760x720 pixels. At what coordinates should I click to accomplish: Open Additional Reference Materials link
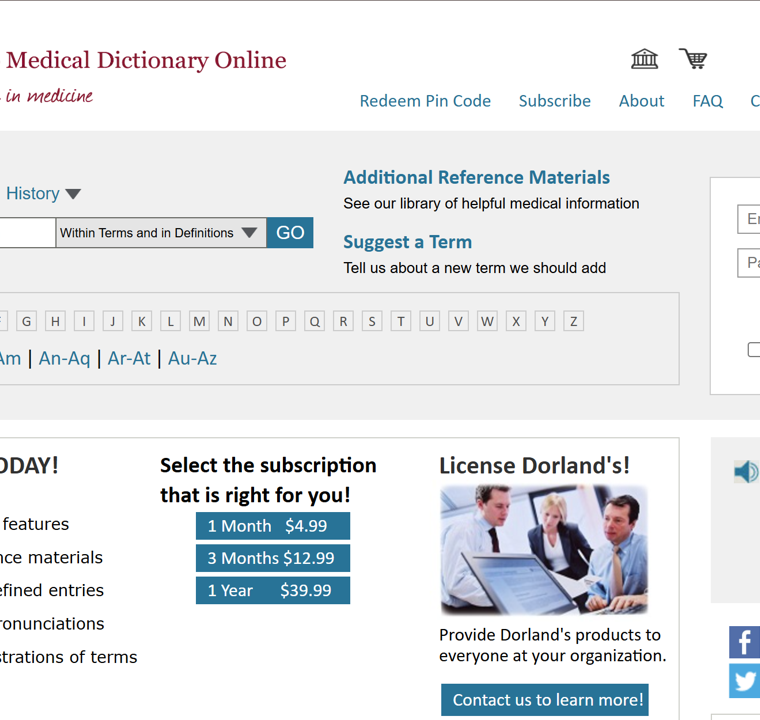pyautogui.click(x=476, y=177)
